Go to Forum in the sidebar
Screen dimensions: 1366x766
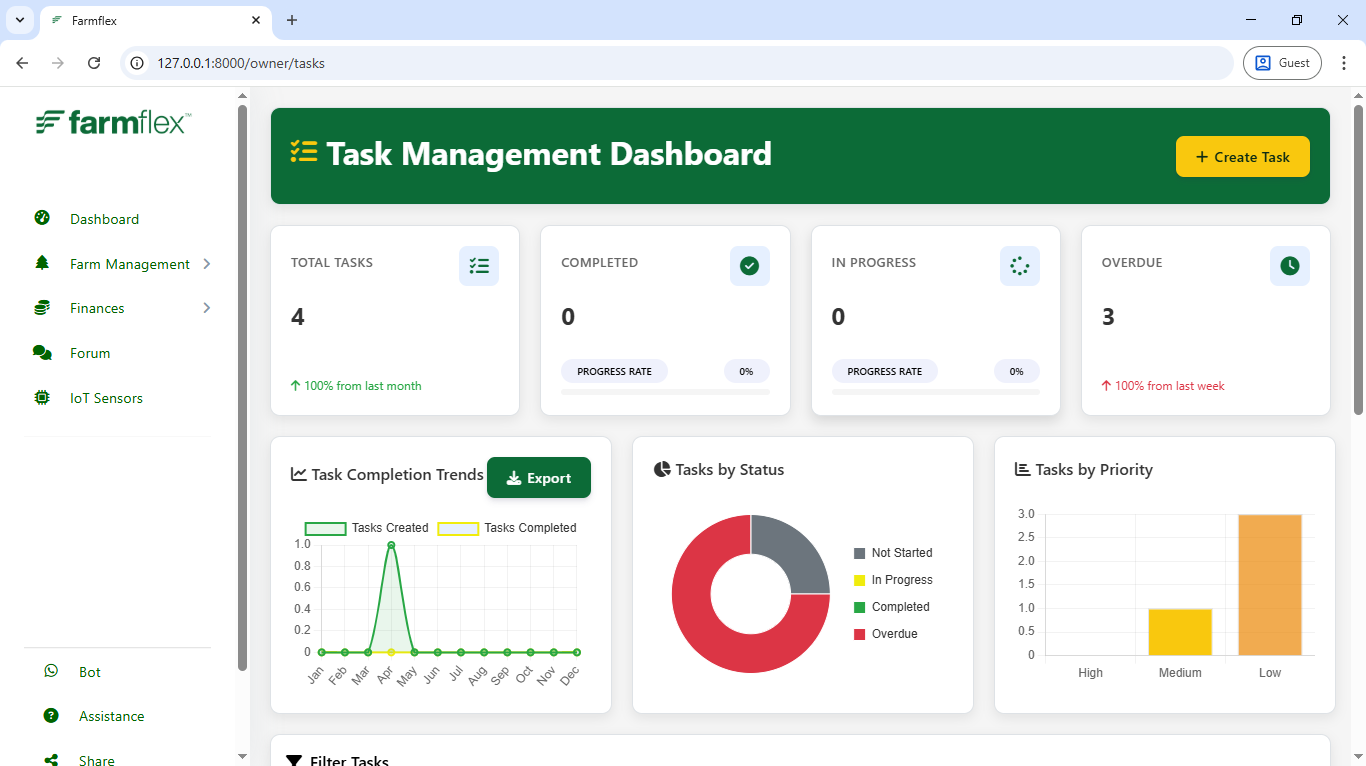pos(90,353)
